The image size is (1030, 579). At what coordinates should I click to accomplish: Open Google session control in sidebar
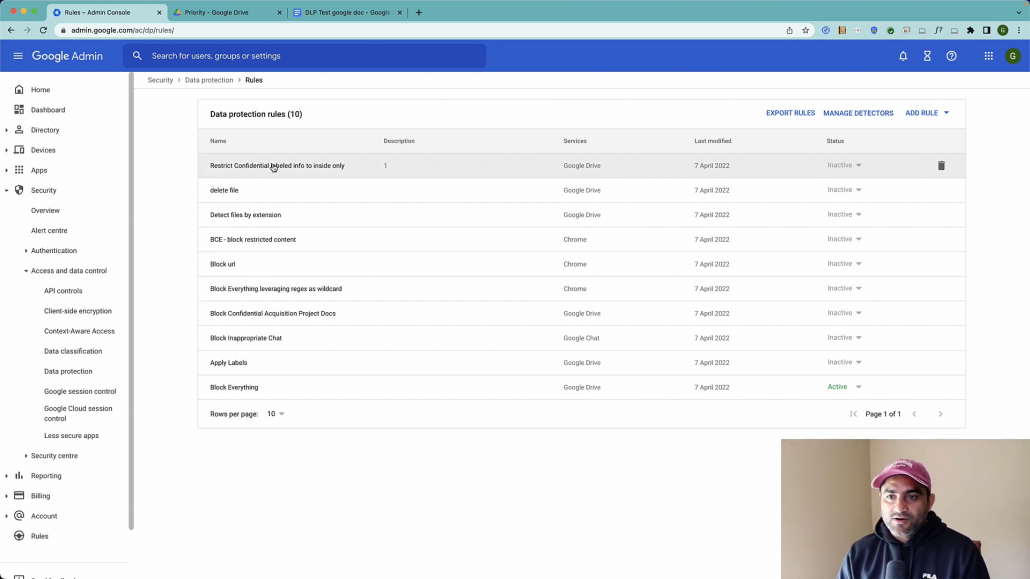(80, 391)
